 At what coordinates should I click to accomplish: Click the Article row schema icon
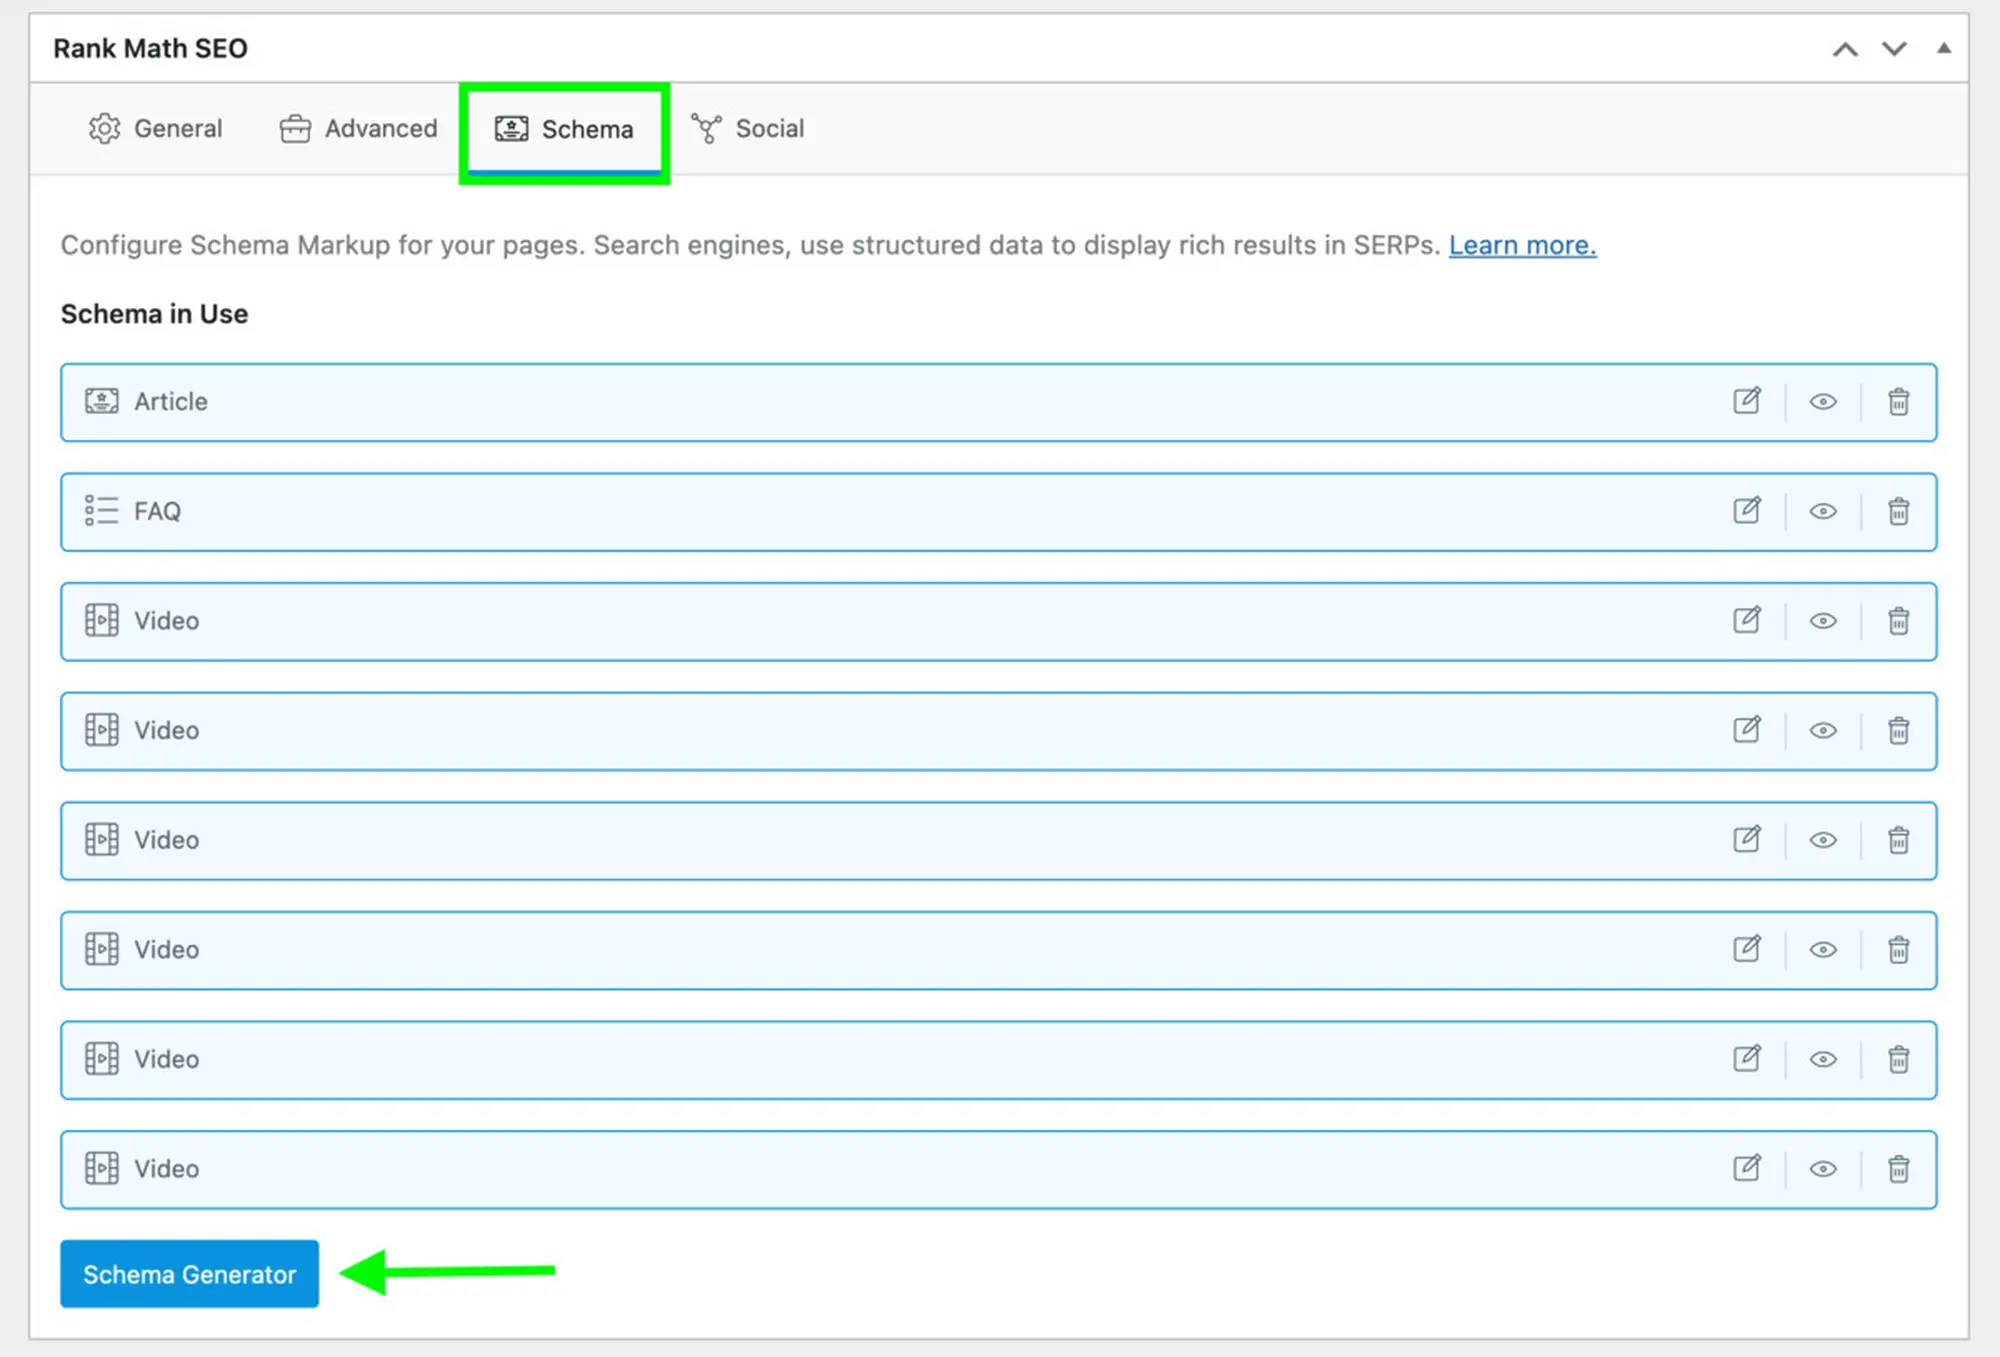[x=101, y=401]
